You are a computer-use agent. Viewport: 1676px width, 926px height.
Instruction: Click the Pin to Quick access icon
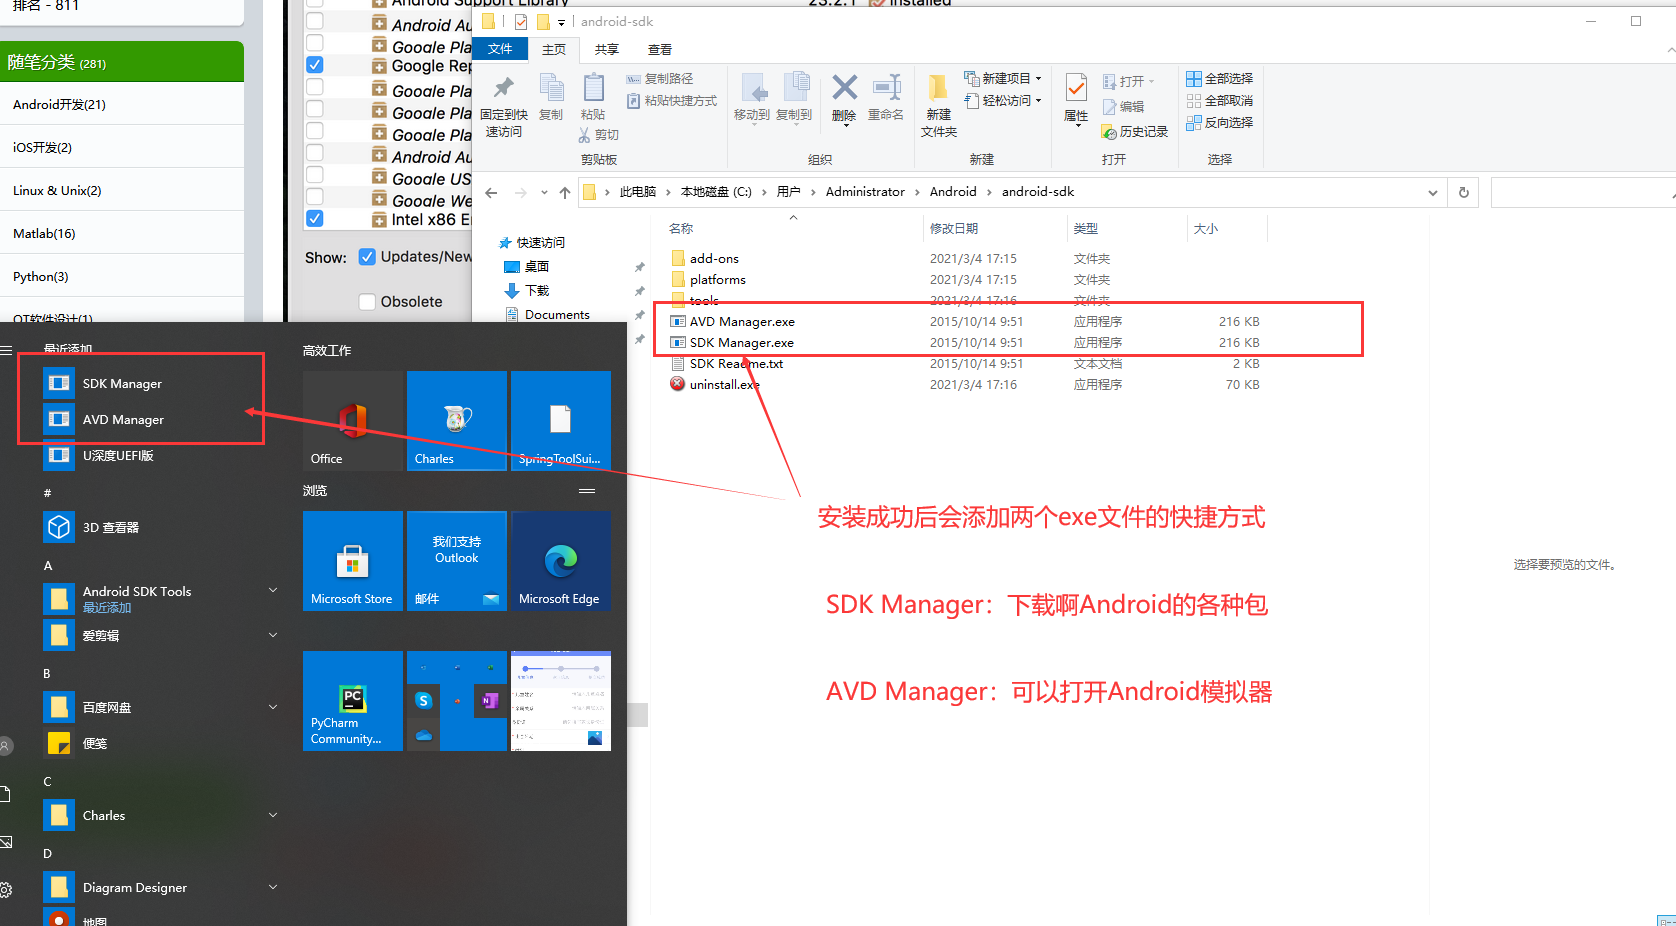pyautogui.click(x=503, y=88)
